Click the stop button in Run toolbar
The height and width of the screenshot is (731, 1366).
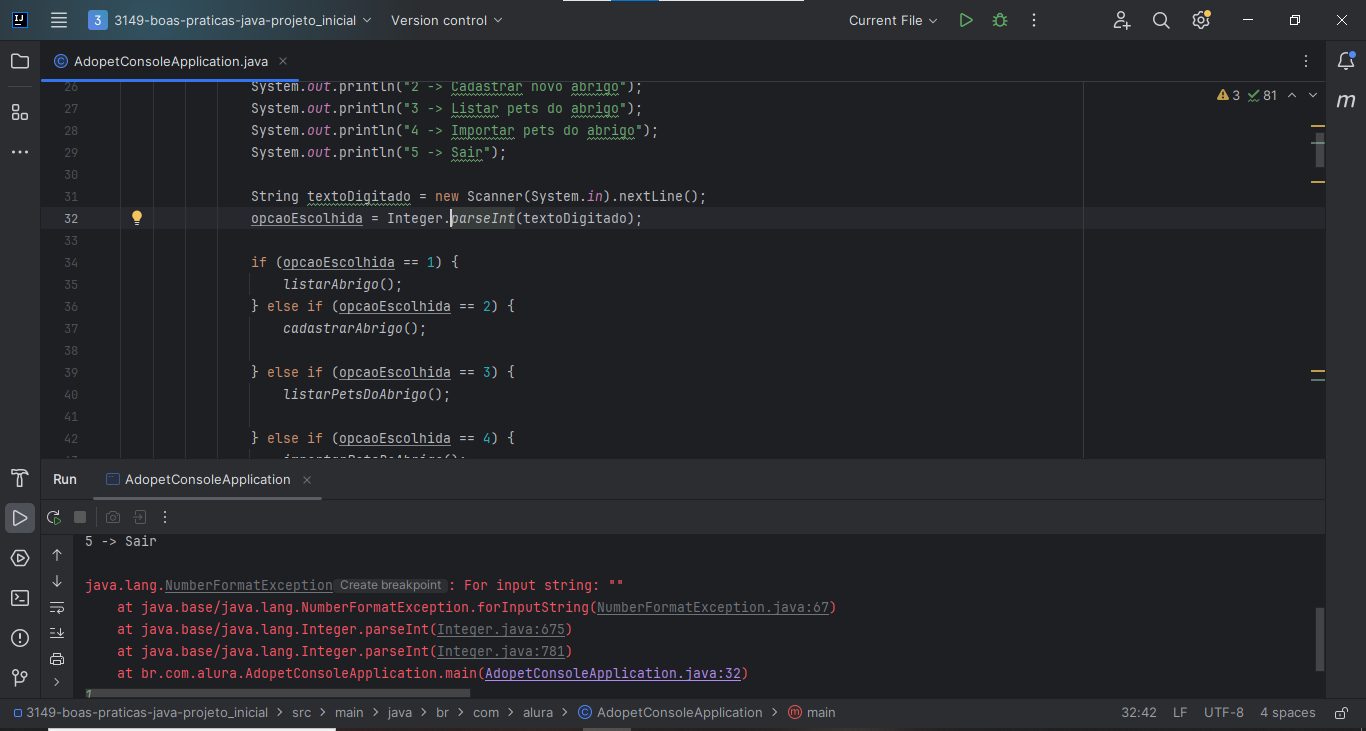(80, 517)
